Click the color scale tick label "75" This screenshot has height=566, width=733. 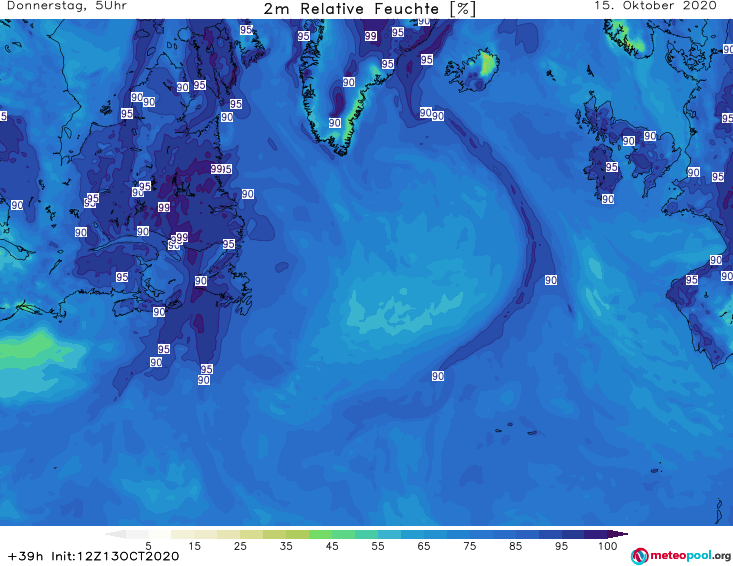pyautogui.click(x=470, y=546)
